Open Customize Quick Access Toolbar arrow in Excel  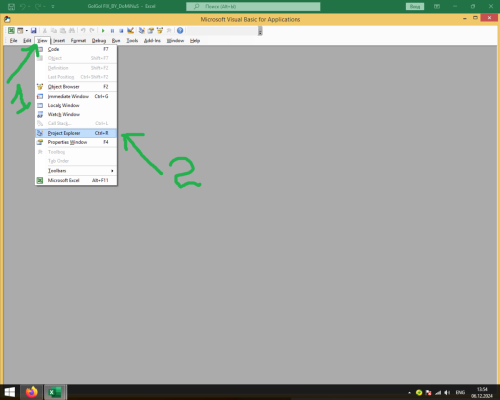(53, 6)
